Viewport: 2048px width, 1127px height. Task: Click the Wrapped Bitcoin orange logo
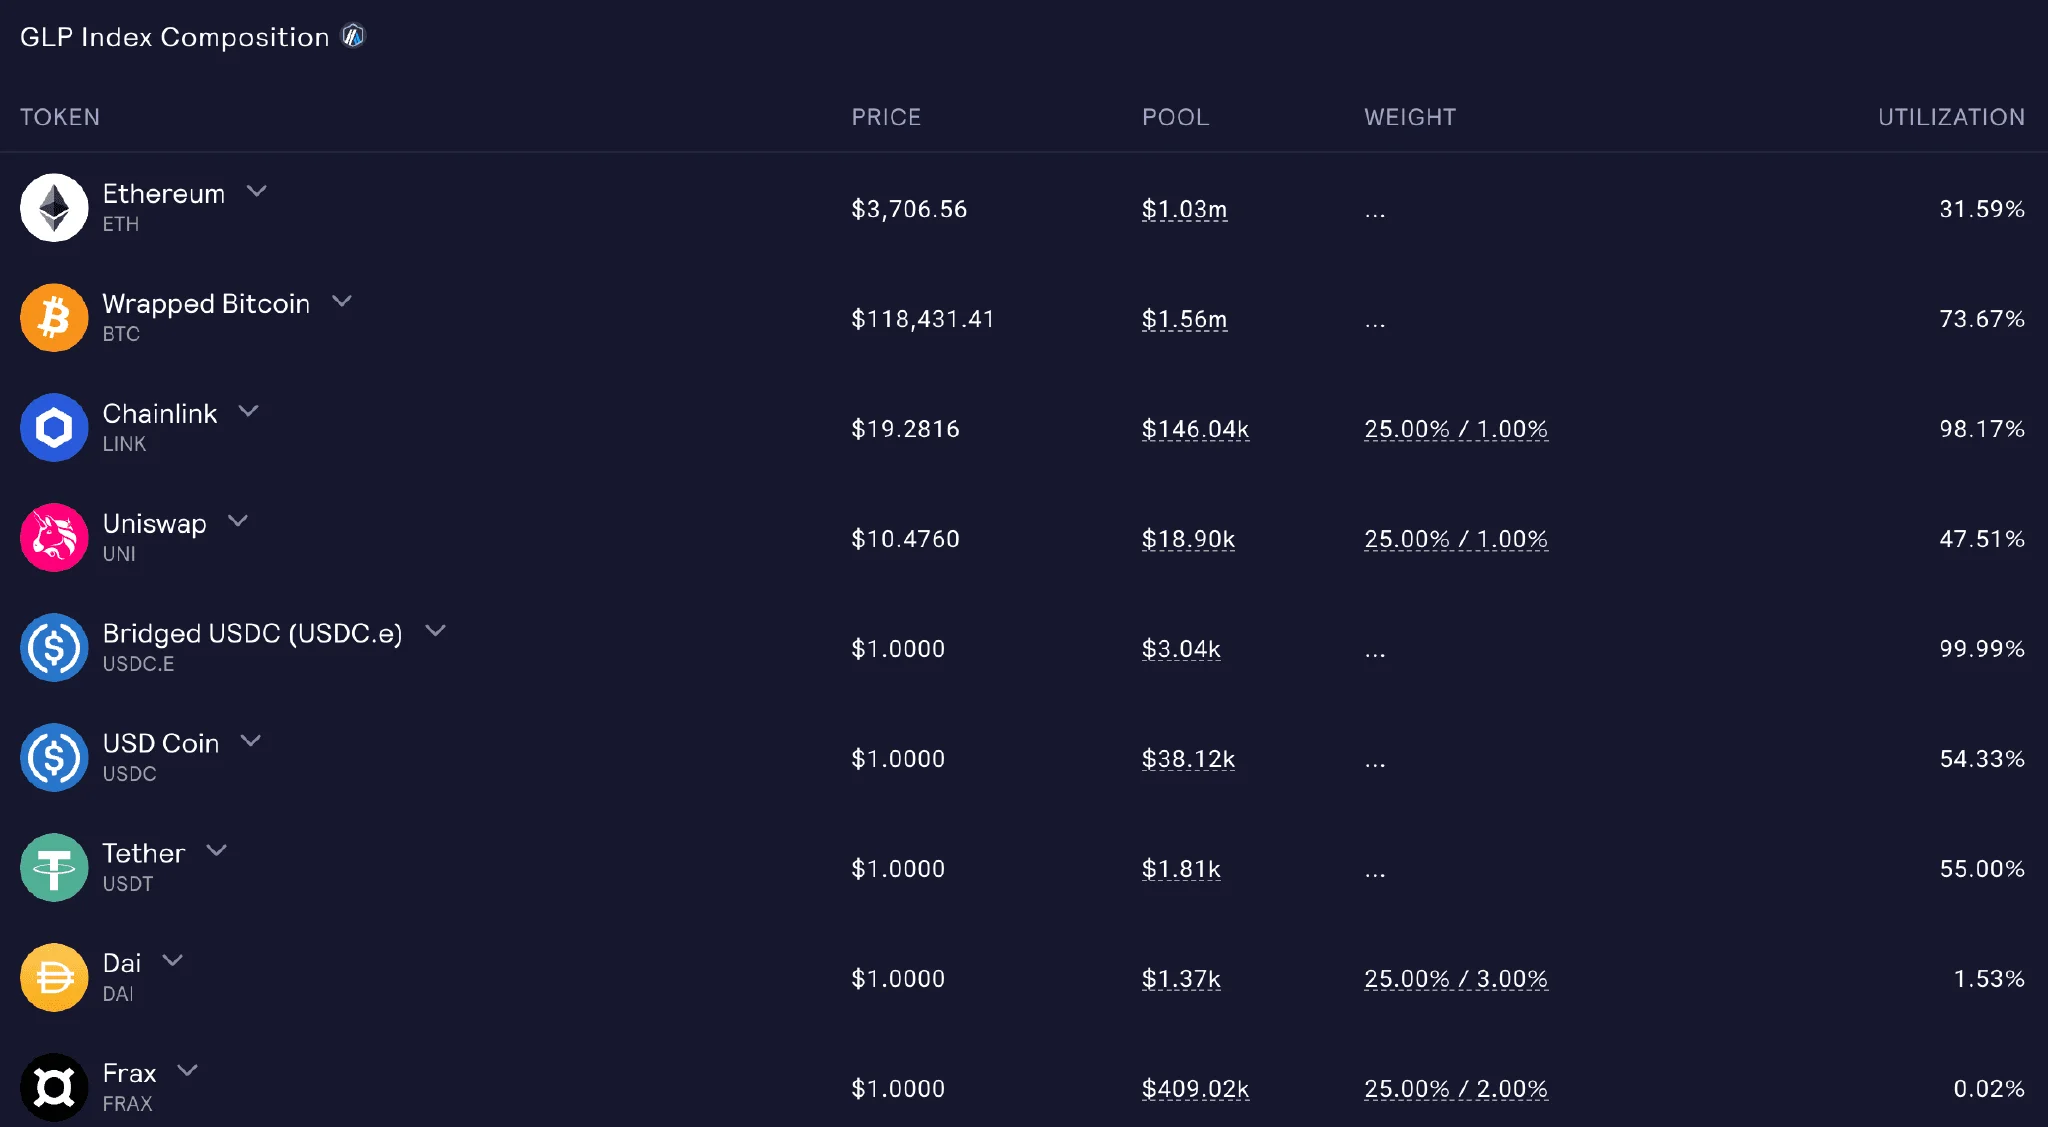tap(54, 318)
